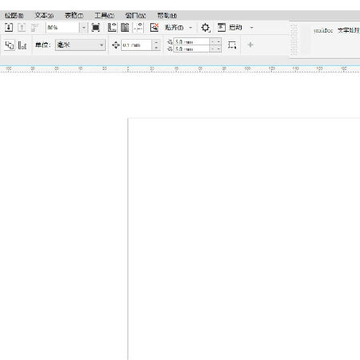Toggle the Show rulers icon

click(112, 28)
